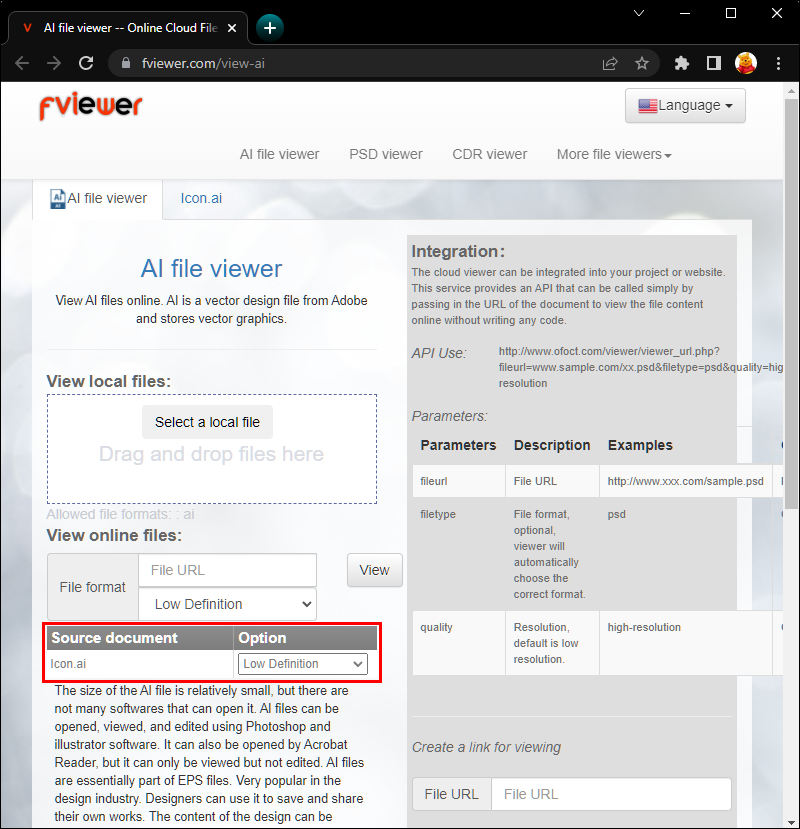This screenshot has width=800, height=829.
Task: Open AI file viewer in top navigation
Action: click(279, 154)
